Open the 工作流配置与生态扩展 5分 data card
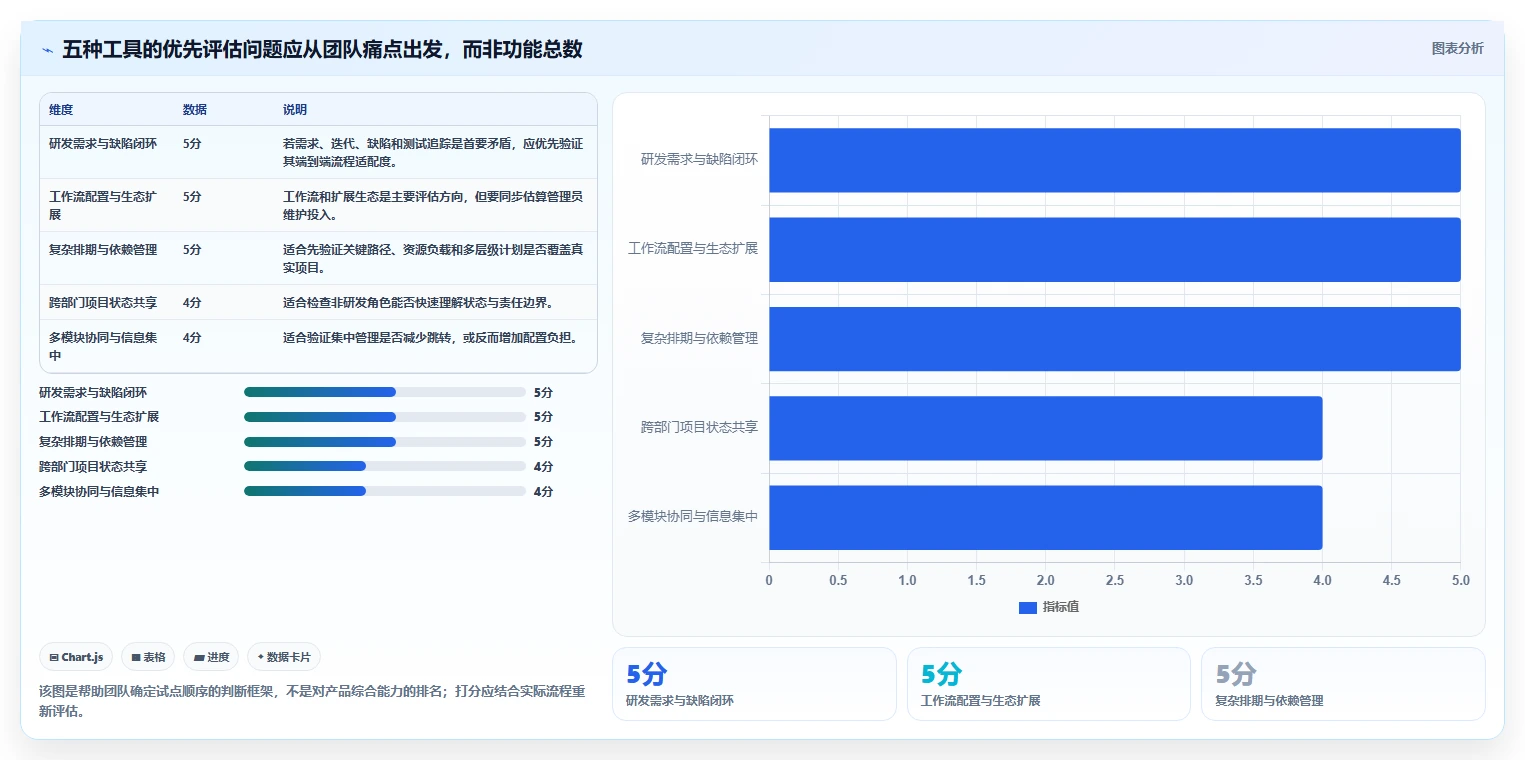The image size is (1525, 760). pos(1048,684)
